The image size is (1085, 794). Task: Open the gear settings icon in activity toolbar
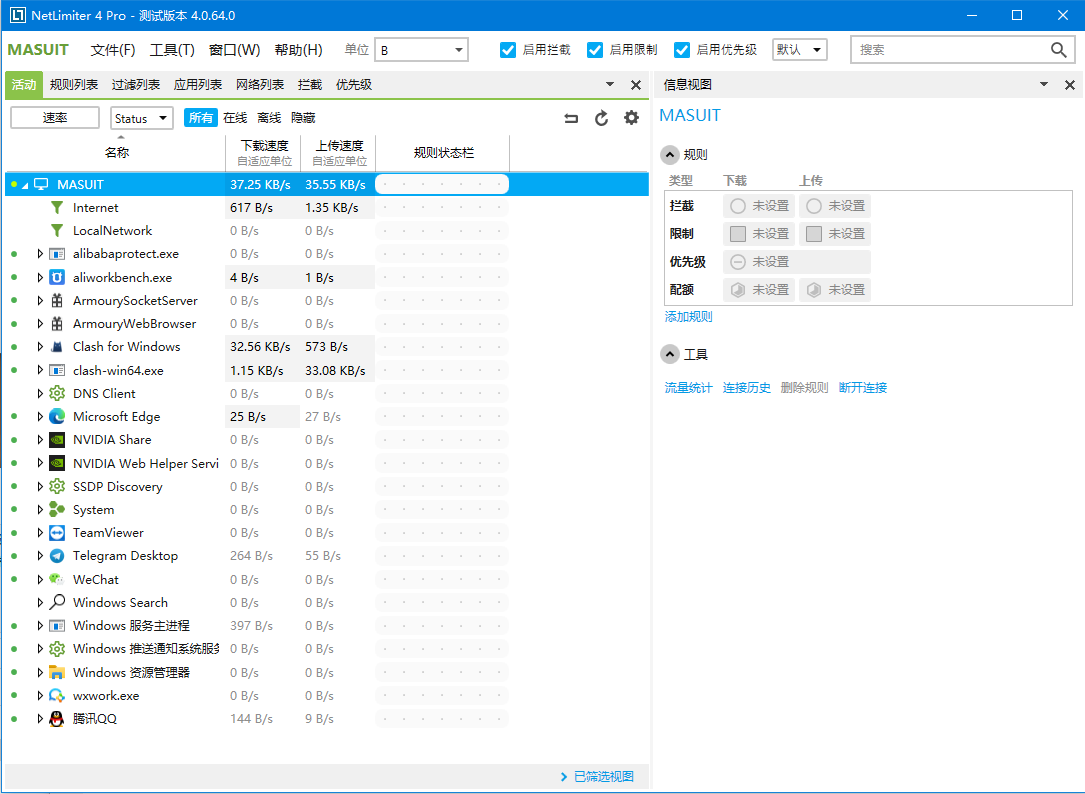coord(631,118)
